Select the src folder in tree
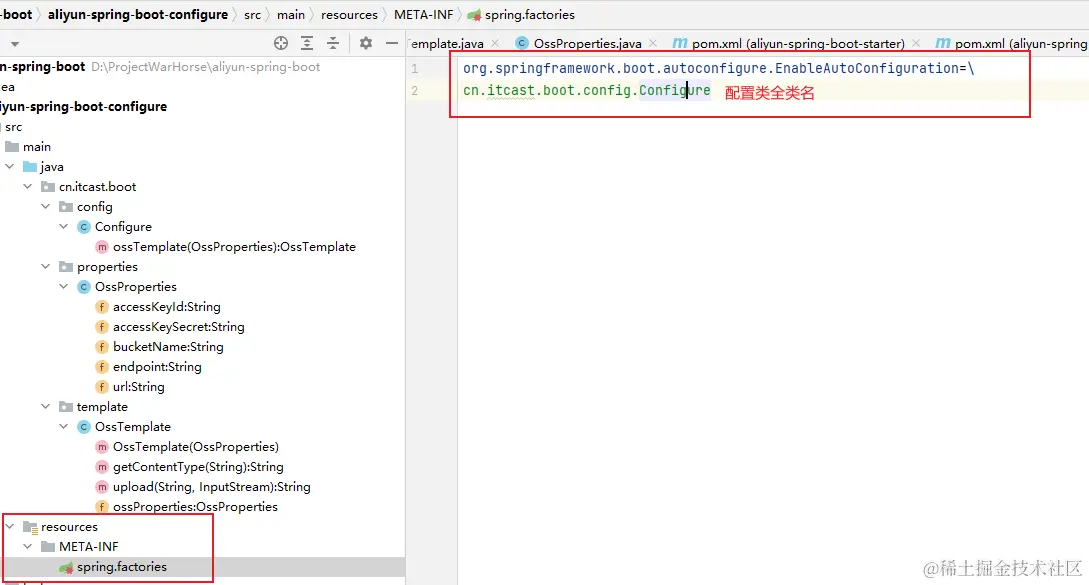1089x585 pixels. [13, 127]
